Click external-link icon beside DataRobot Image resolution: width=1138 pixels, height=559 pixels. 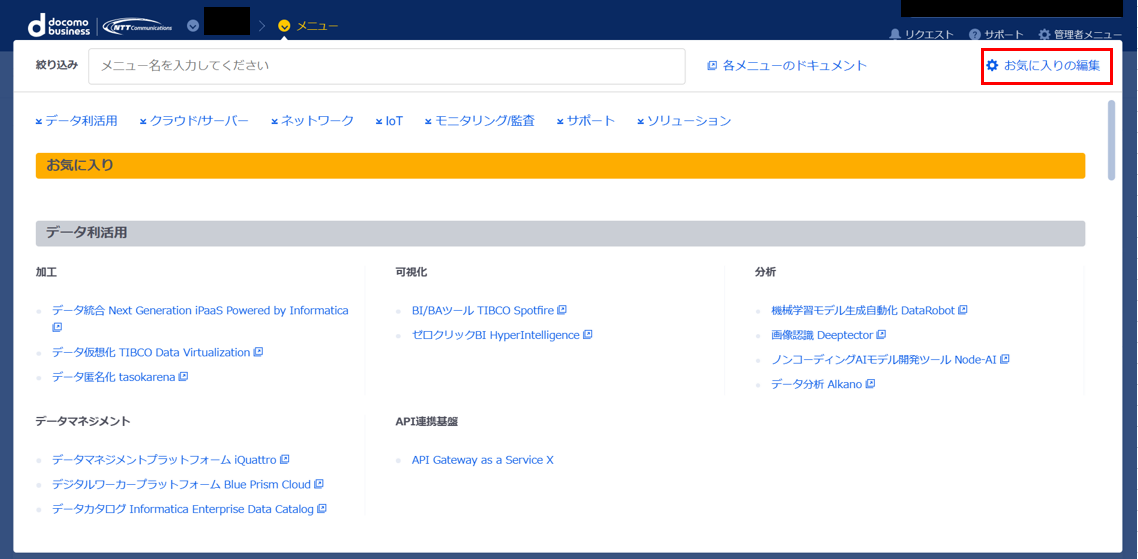click(x=963, y=311)
